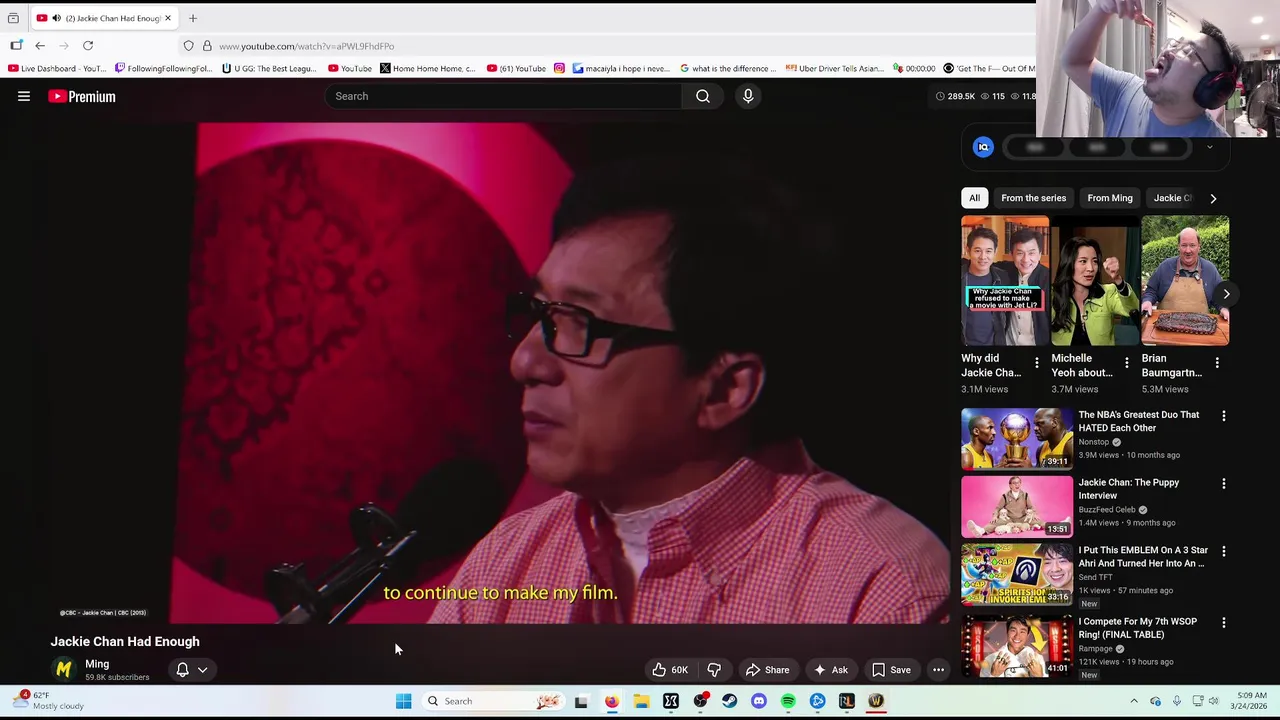Open options for Why did Jackie Chan Short
The width and height of the screenshot is (1280, 720).
pyautogui.click(x=1036, y=363)
